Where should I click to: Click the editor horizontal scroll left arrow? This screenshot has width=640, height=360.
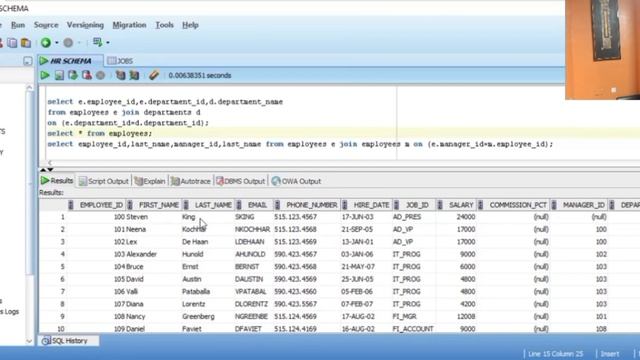coord(50,163)
